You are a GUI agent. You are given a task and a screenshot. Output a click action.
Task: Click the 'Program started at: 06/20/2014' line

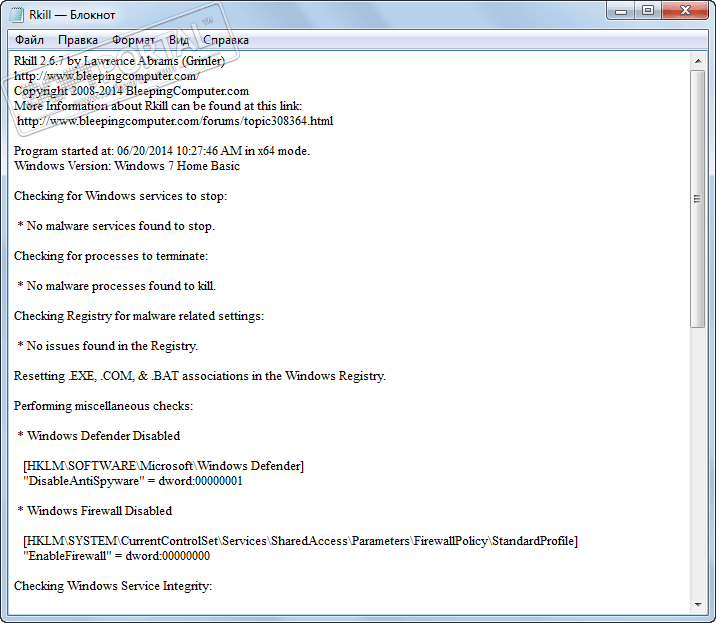(162, 151)
